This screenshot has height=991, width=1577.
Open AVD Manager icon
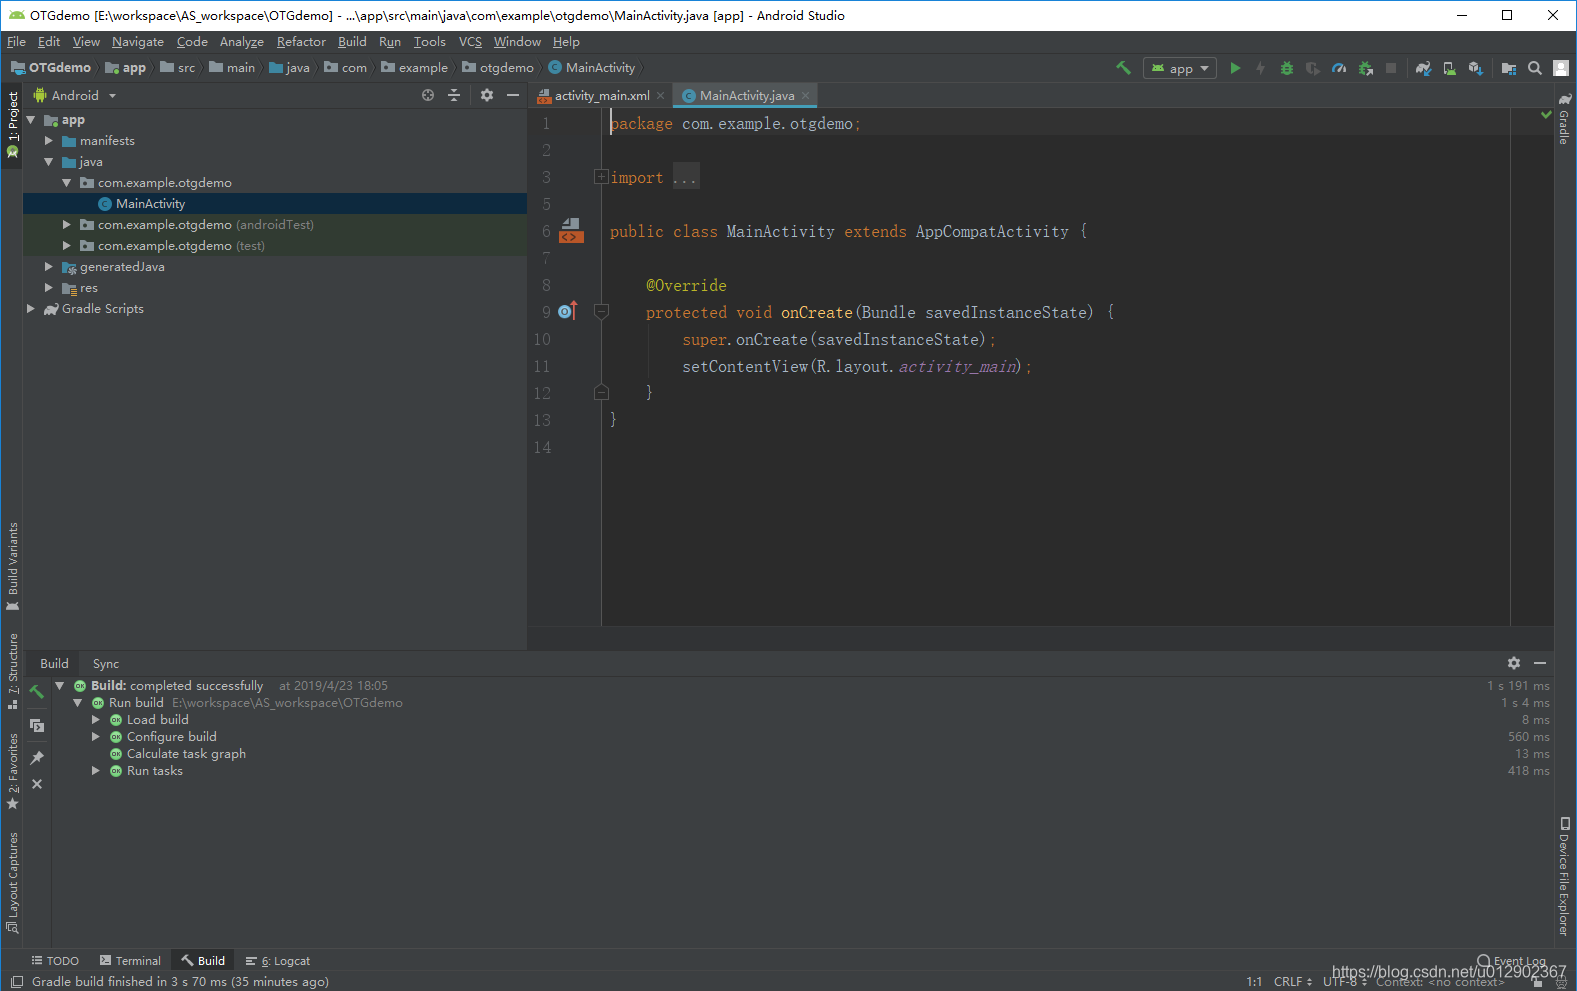(x=1449, y=68)
